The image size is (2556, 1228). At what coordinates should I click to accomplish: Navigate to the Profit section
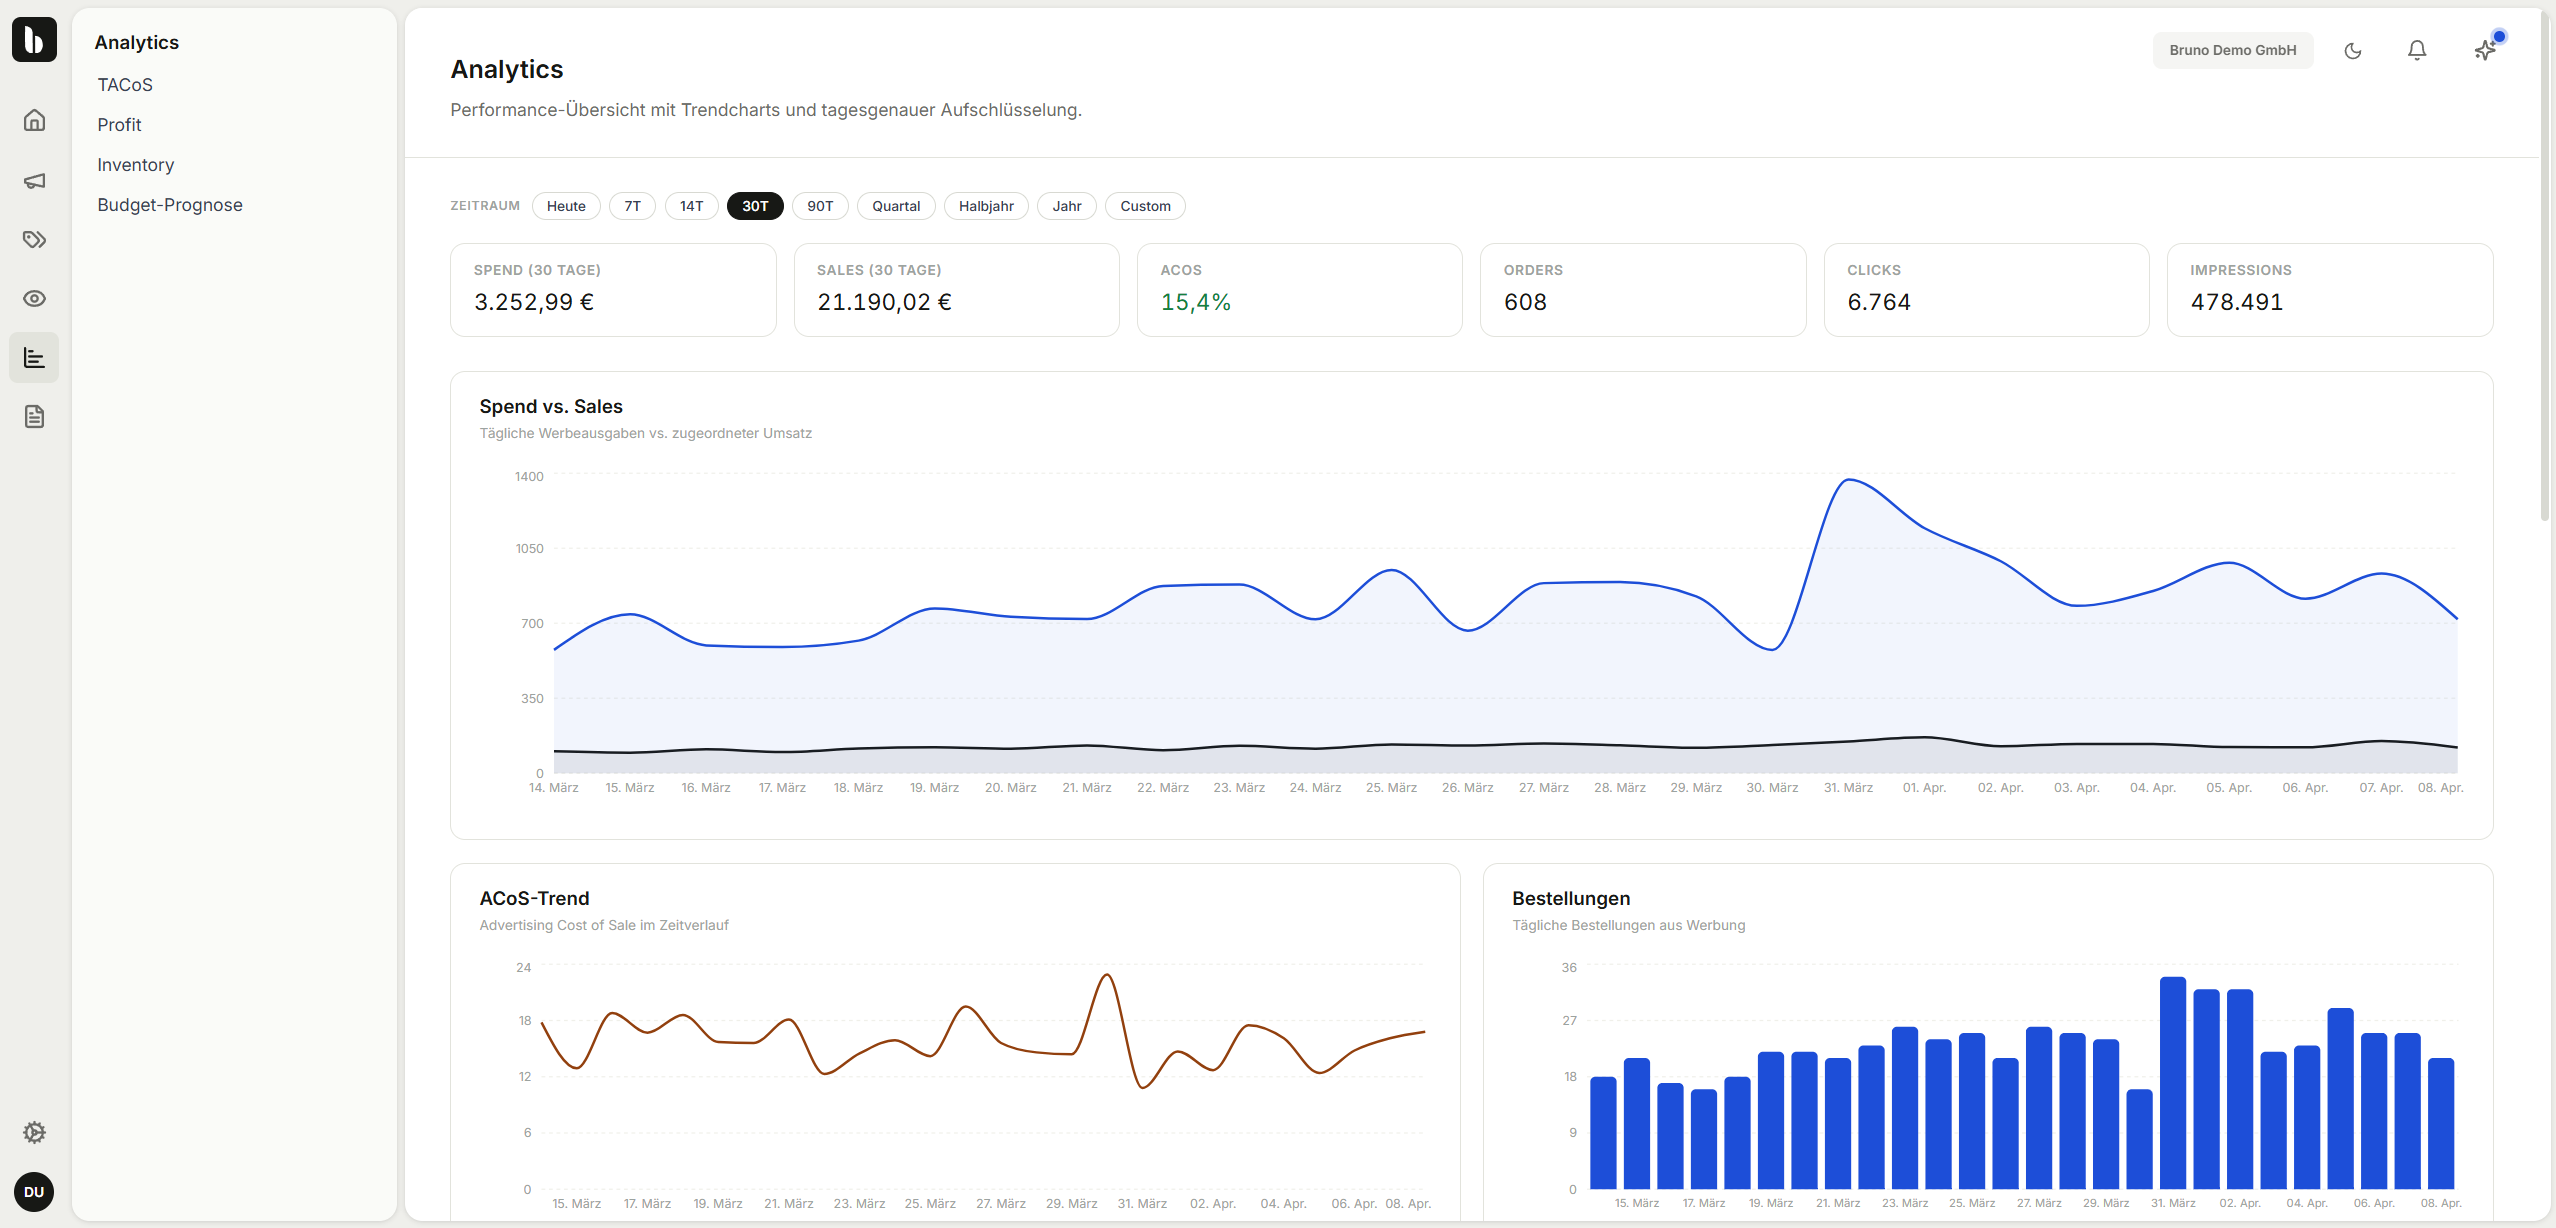pyautogui.click(x=119, y=124)
